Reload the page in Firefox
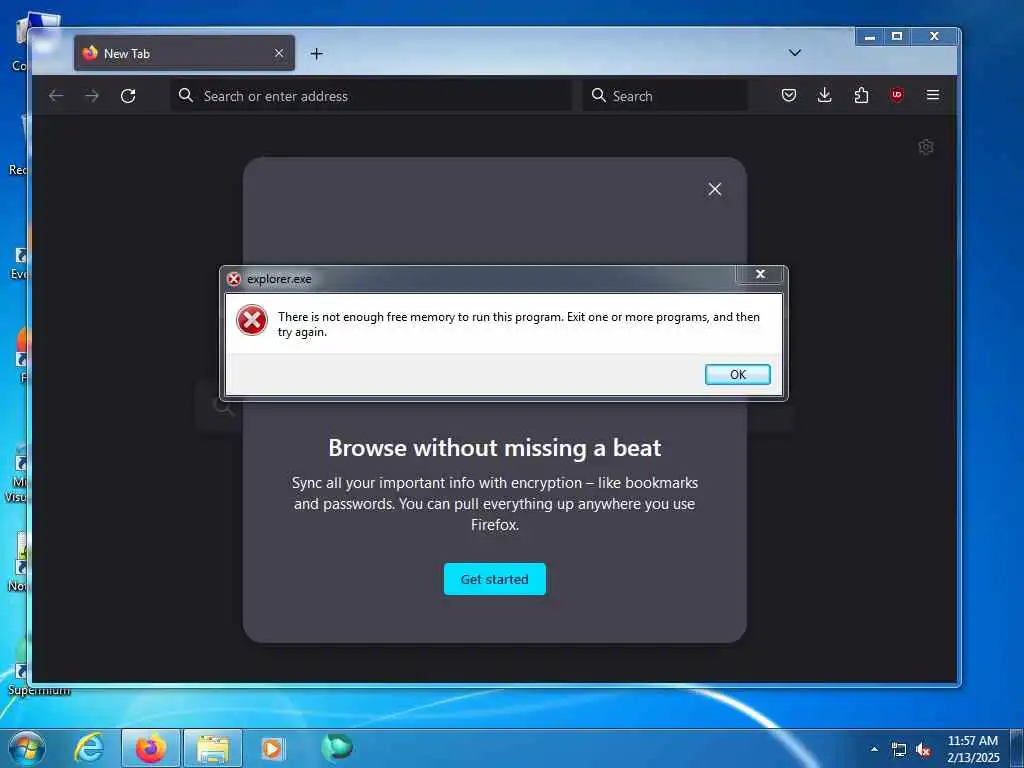 [x=128, y=96]
